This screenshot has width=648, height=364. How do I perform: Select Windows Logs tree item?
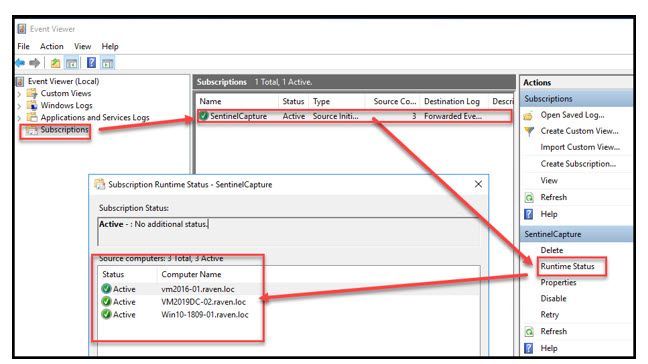point(67,105)
